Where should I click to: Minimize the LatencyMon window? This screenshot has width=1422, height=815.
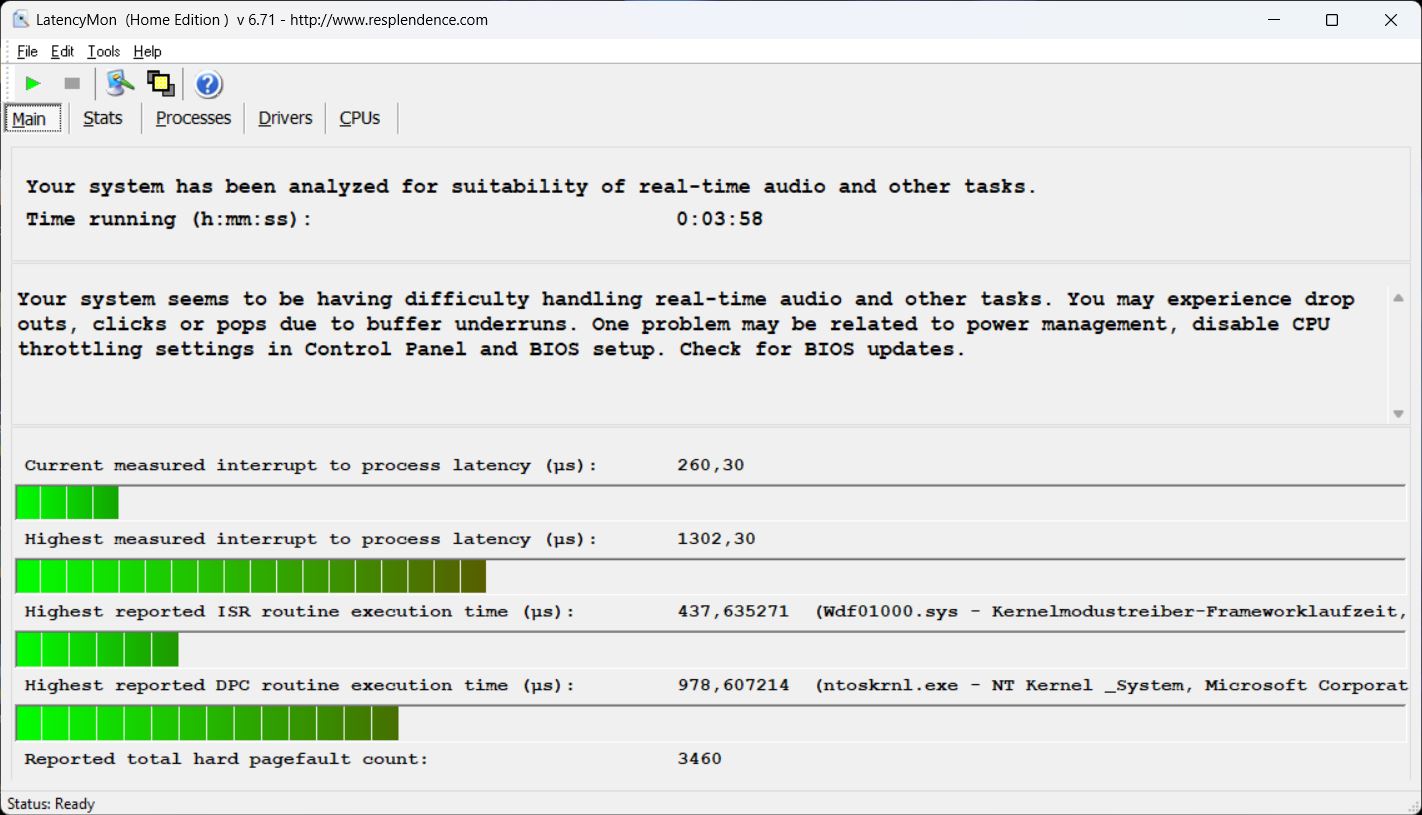coord(1273,20)
